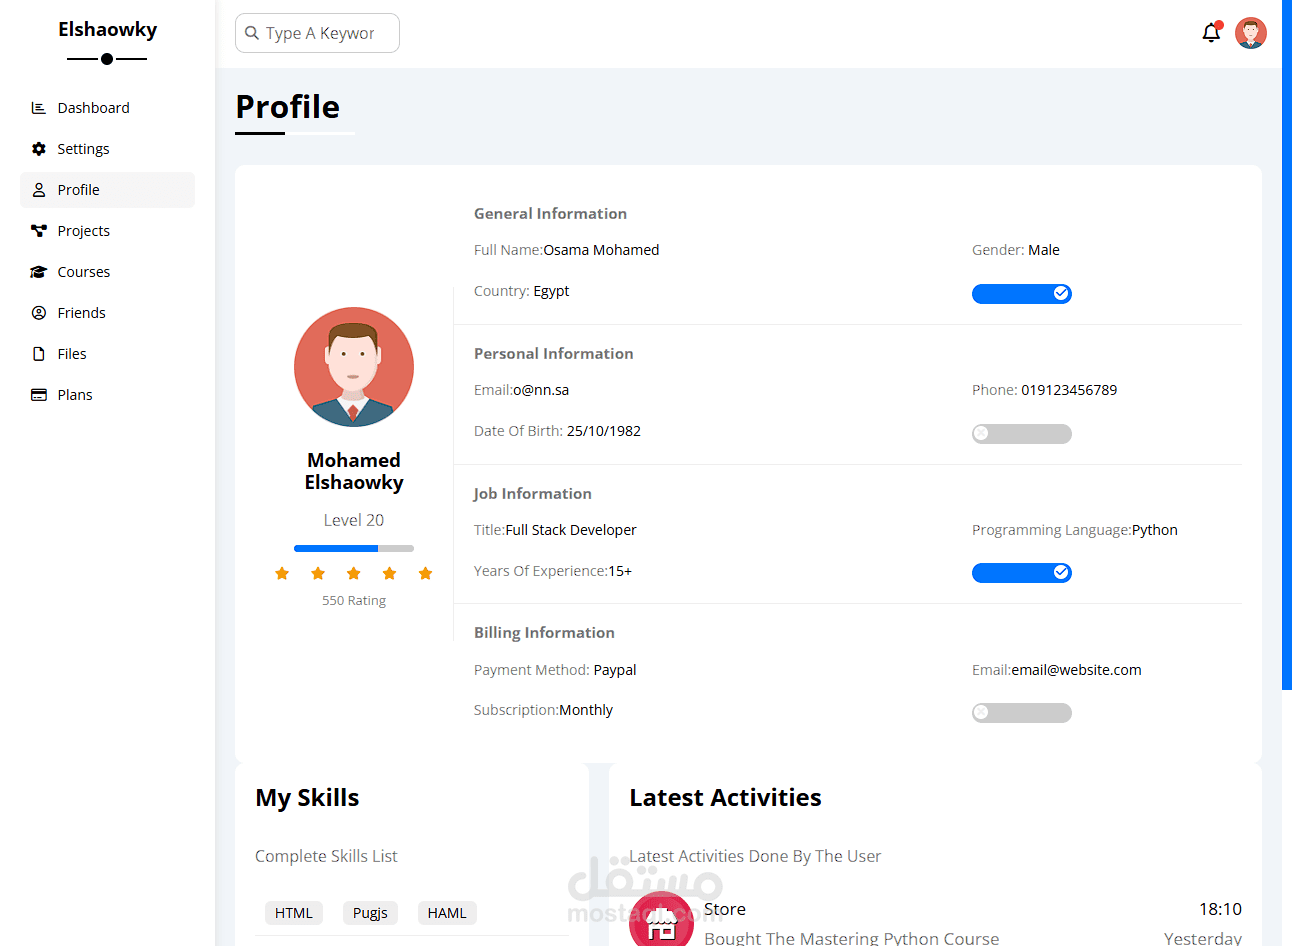Click the Friends person-circle icon
The height and width of the screenshot is (946, 1292).
click(x=39, y=313)
